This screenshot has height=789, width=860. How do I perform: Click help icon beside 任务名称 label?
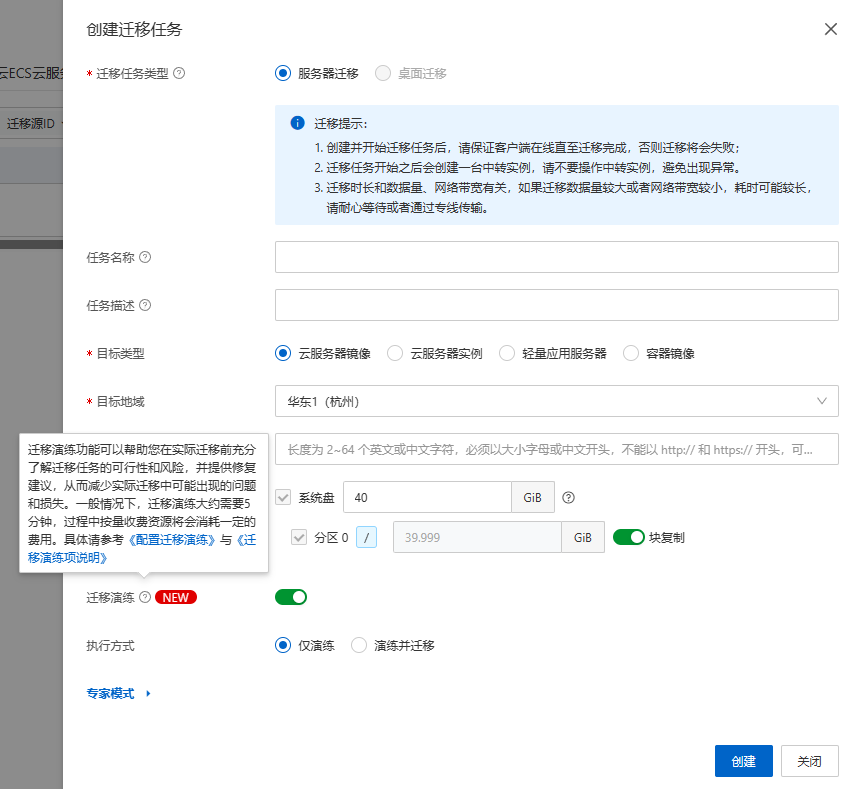point(145,257)
